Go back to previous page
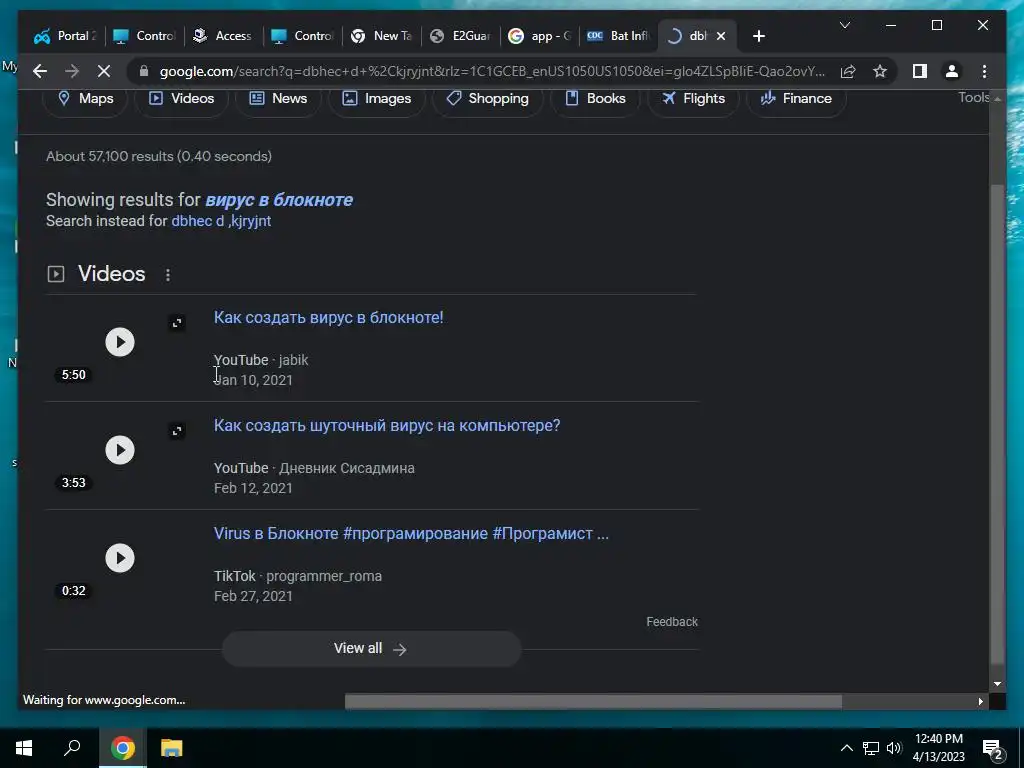 40,71
